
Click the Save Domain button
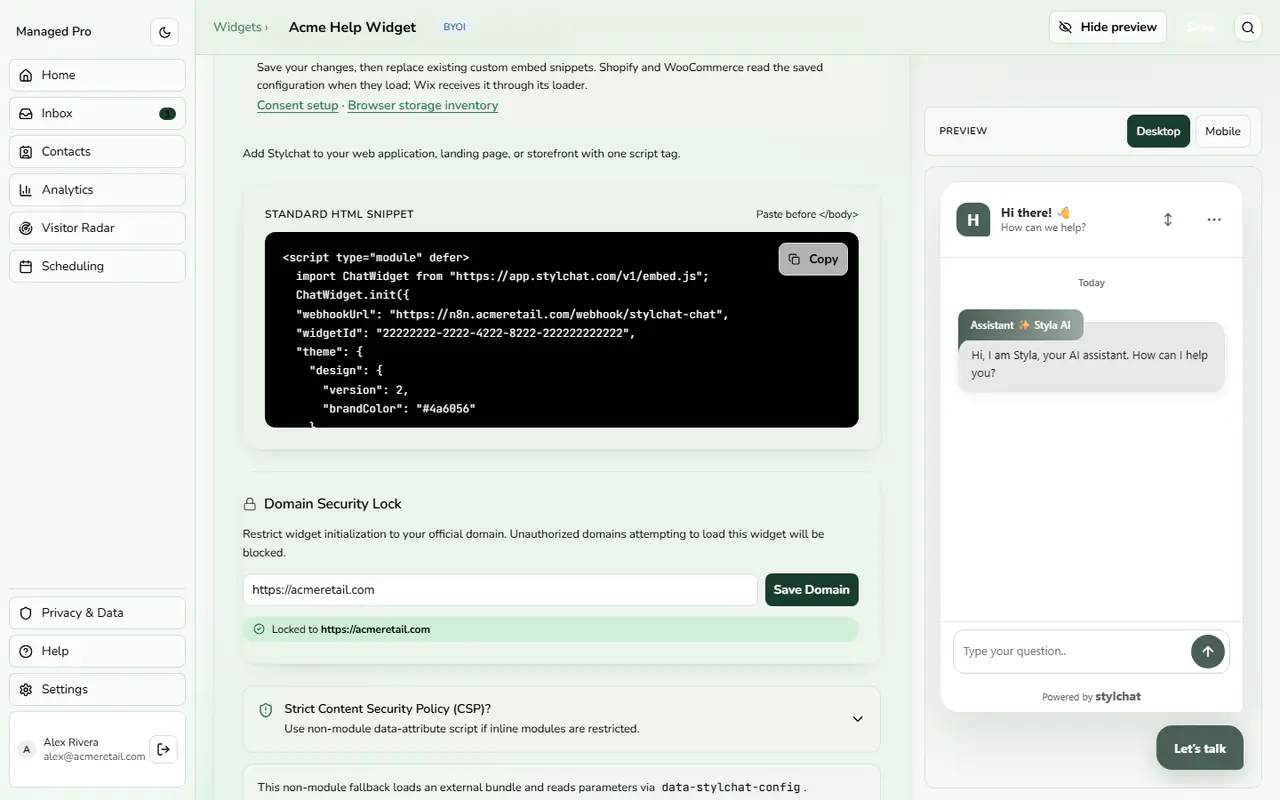[812, 590]
